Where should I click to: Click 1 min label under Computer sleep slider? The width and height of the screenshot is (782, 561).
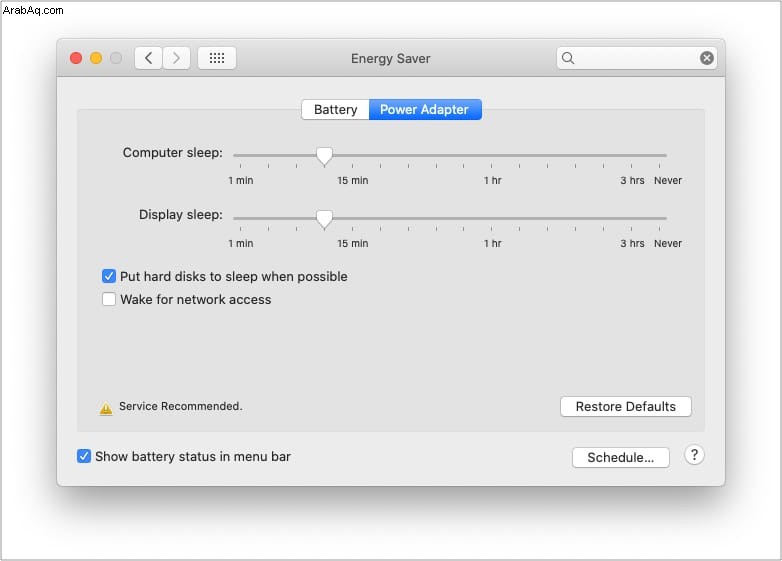tap(241, 181)
